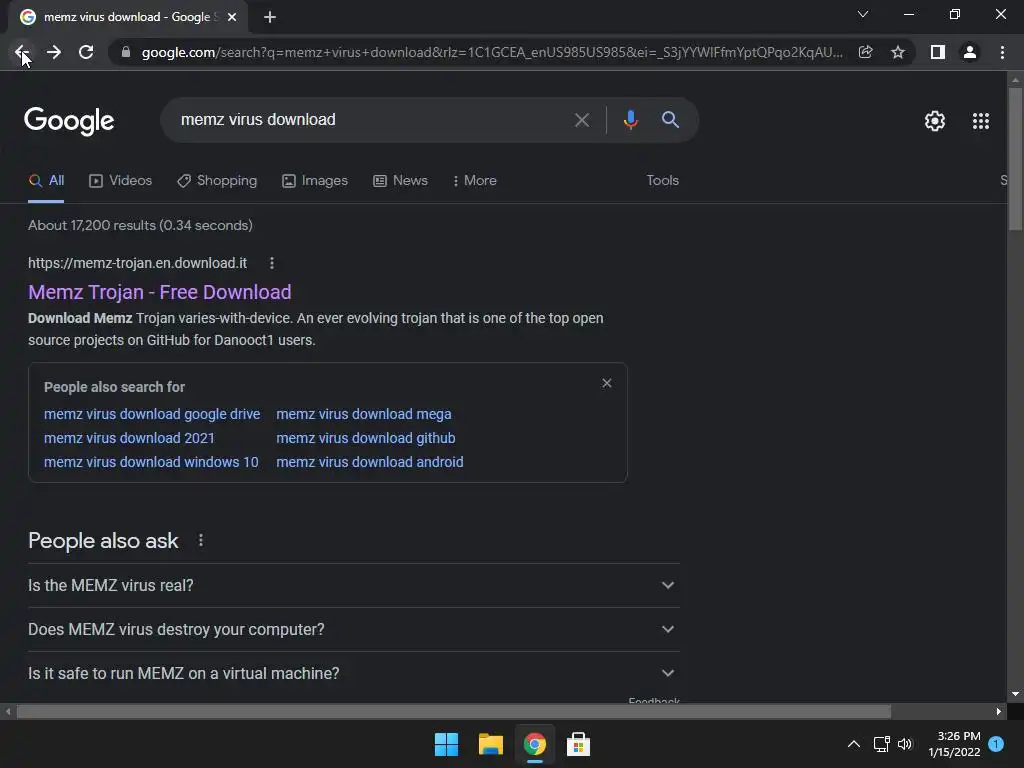Open search Tools
The height and width of the screenshot is (768, 1024).
[x=662, y=181]
